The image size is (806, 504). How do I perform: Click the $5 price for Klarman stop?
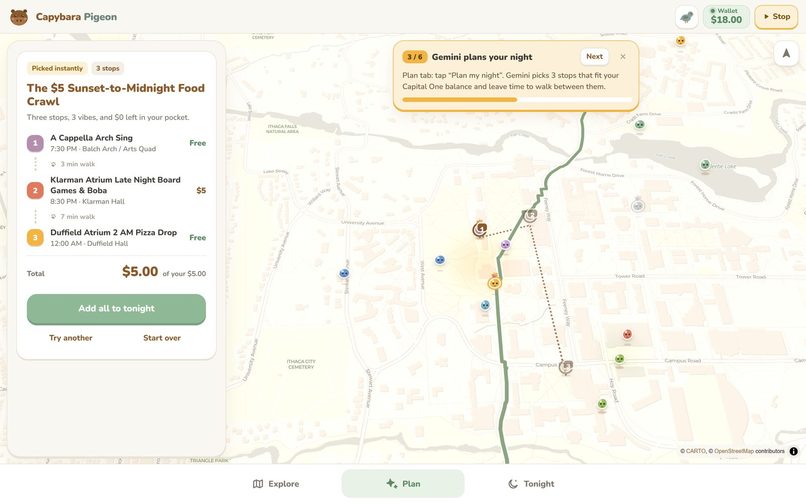pyautogui.click(x=201, y=190)
